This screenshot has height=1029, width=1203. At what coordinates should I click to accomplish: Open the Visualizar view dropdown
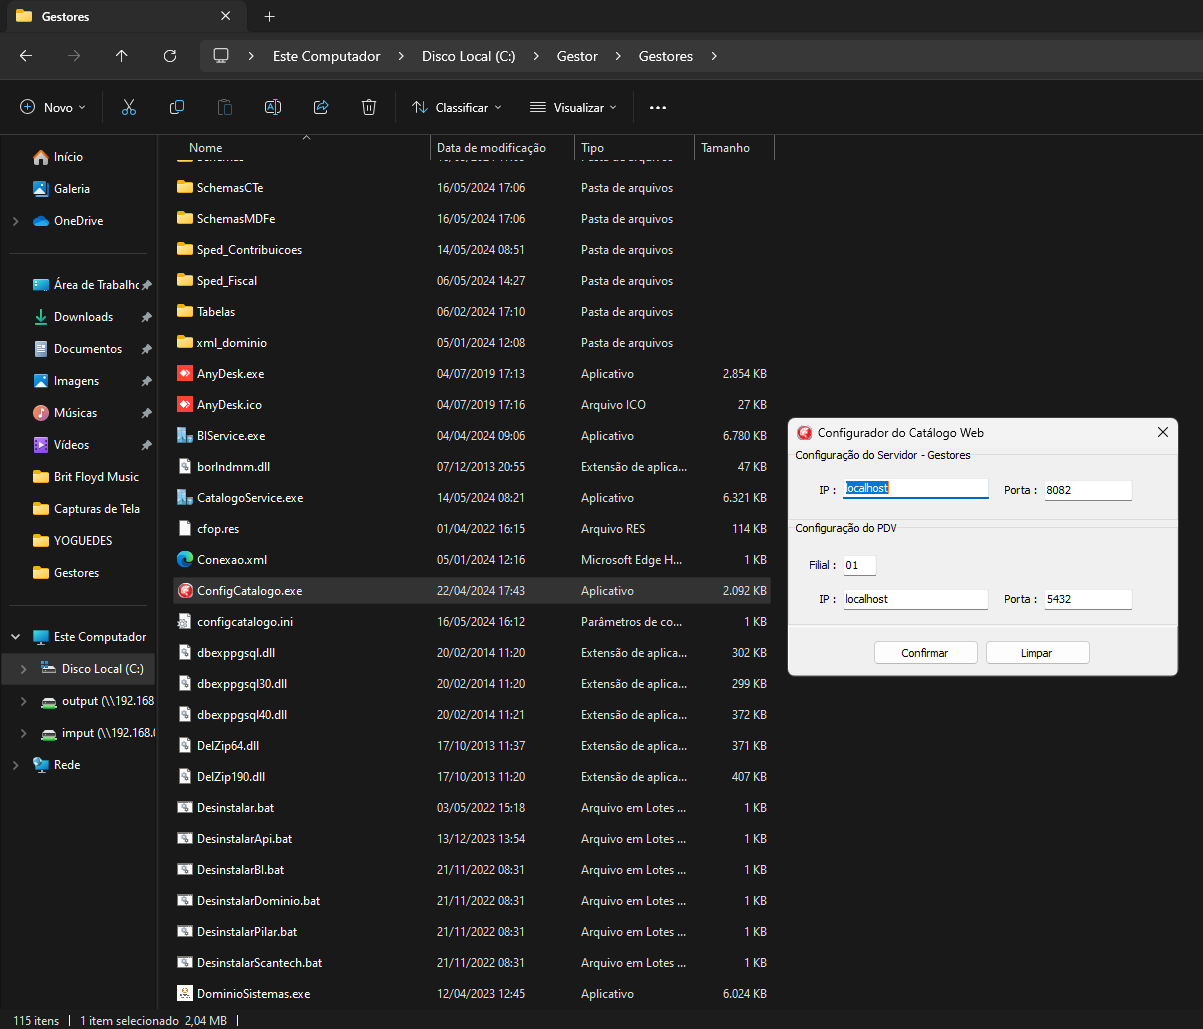coord(573,107)
